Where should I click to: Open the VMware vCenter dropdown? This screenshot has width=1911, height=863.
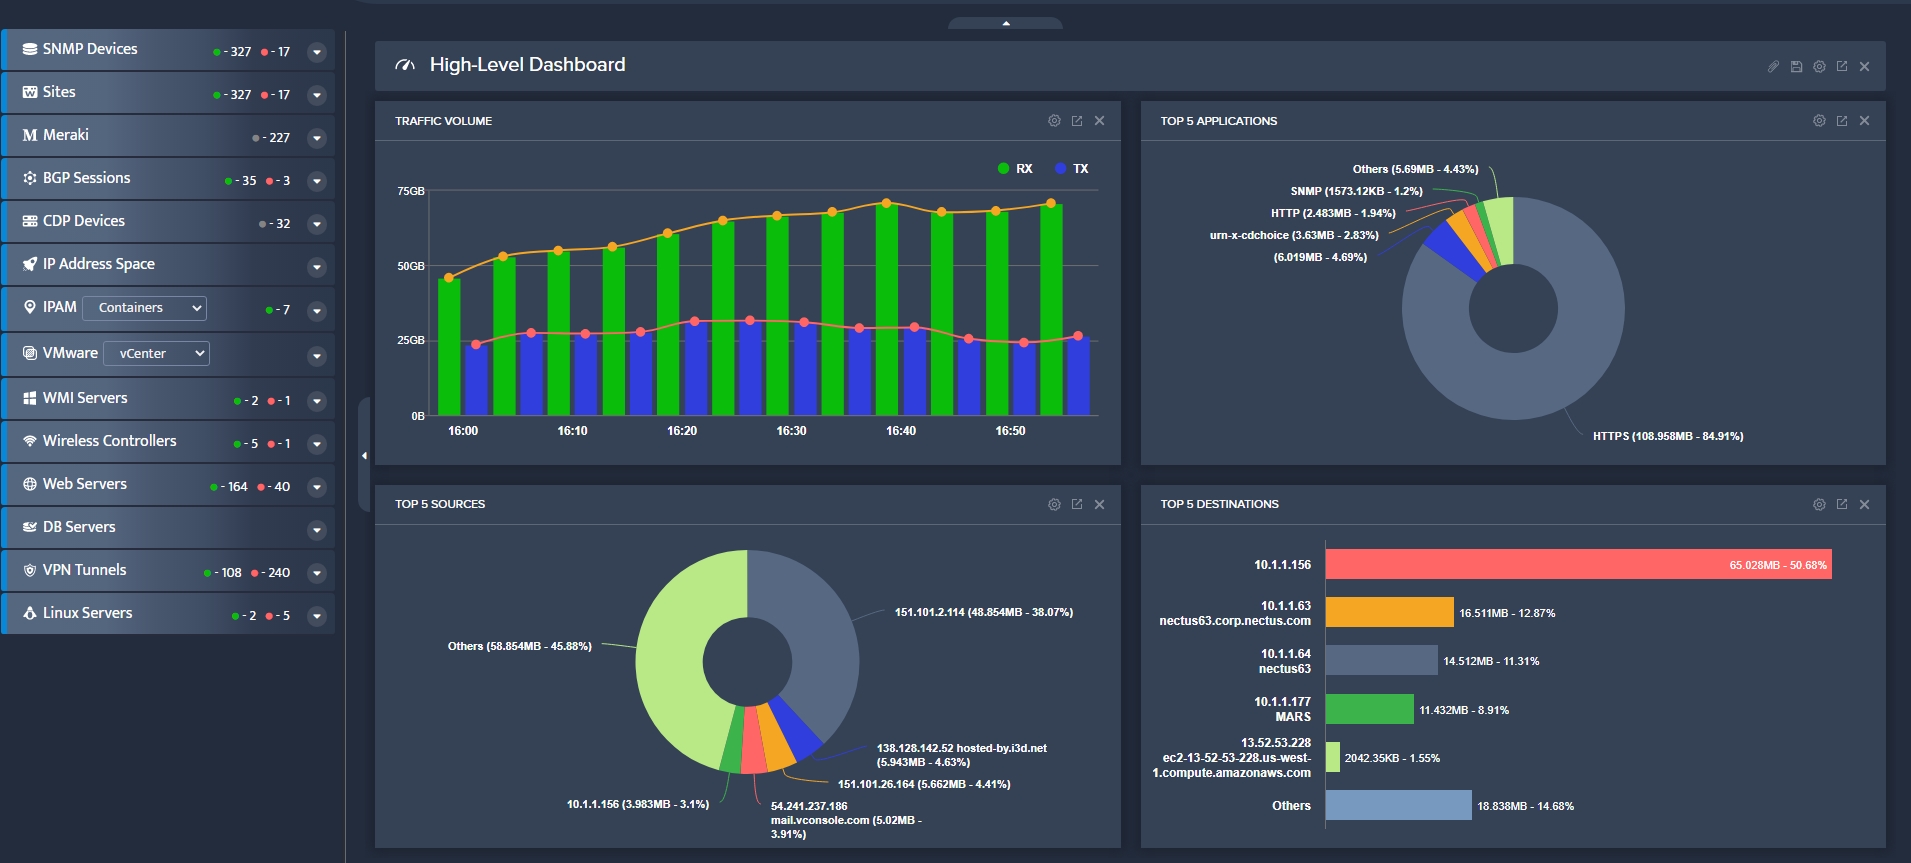[156, 353]
